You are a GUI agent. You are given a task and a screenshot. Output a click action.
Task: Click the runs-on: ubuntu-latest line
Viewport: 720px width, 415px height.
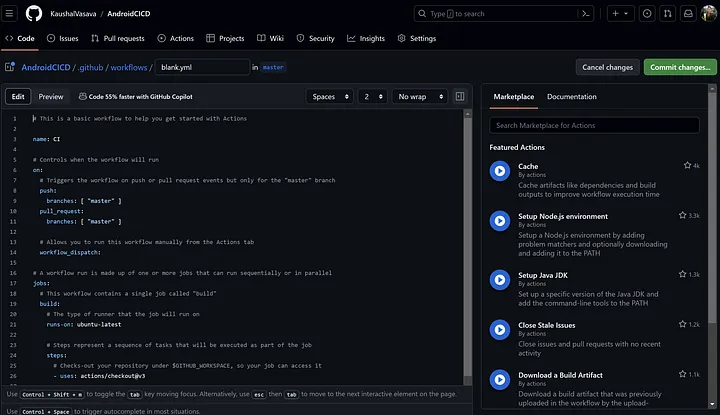(x=84, y=324)
